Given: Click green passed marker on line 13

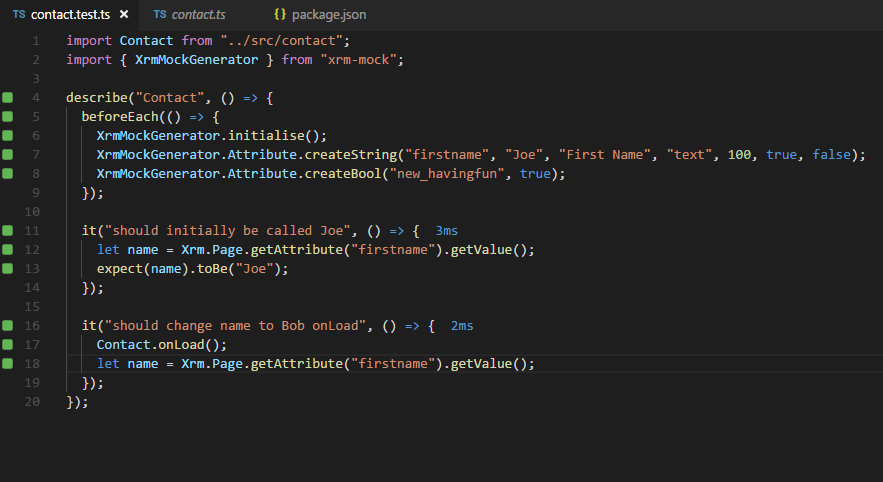Looking at the screenshot, I should 7,268.
